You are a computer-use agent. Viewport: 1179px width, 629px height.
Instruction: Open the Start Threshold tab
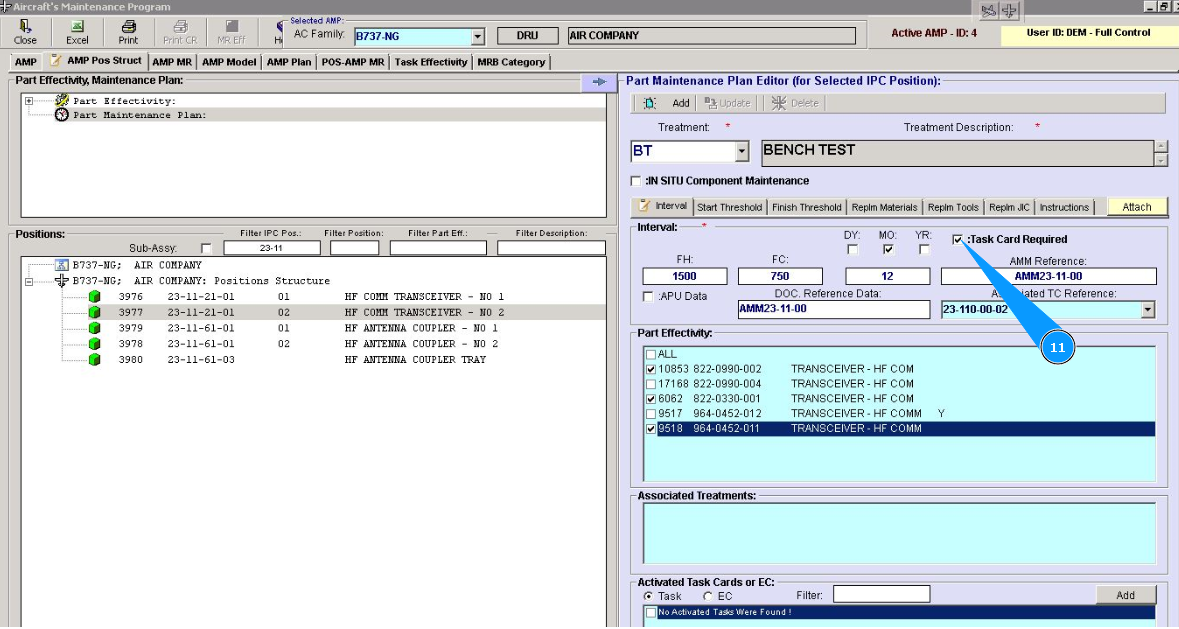coord(729,207)
